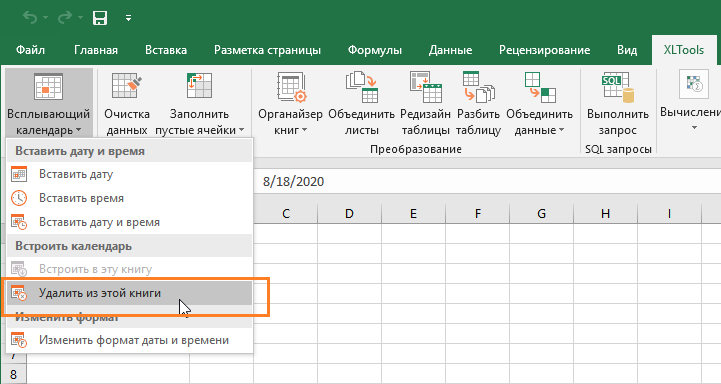Image resolution: width=721 pixels, height=384 pixels.
Task: Select column I header
Action: tap(669, 213)
